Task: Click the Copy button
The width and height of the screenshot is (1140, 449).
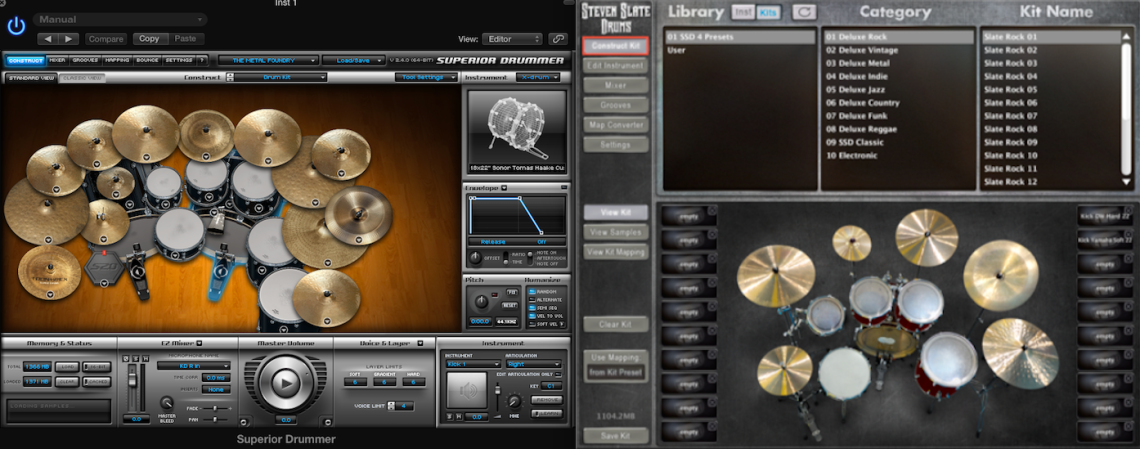Action: (x=149, y=39)
